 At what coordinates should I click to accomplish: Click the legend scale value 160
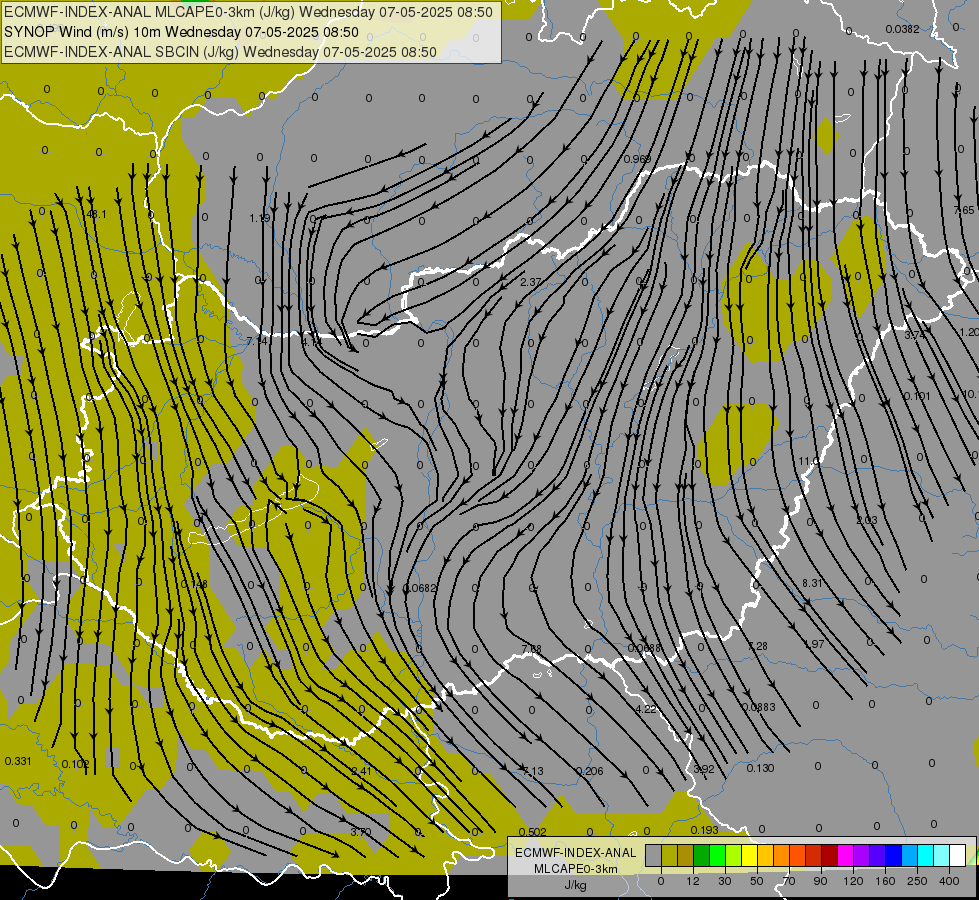tap(885, 881)
